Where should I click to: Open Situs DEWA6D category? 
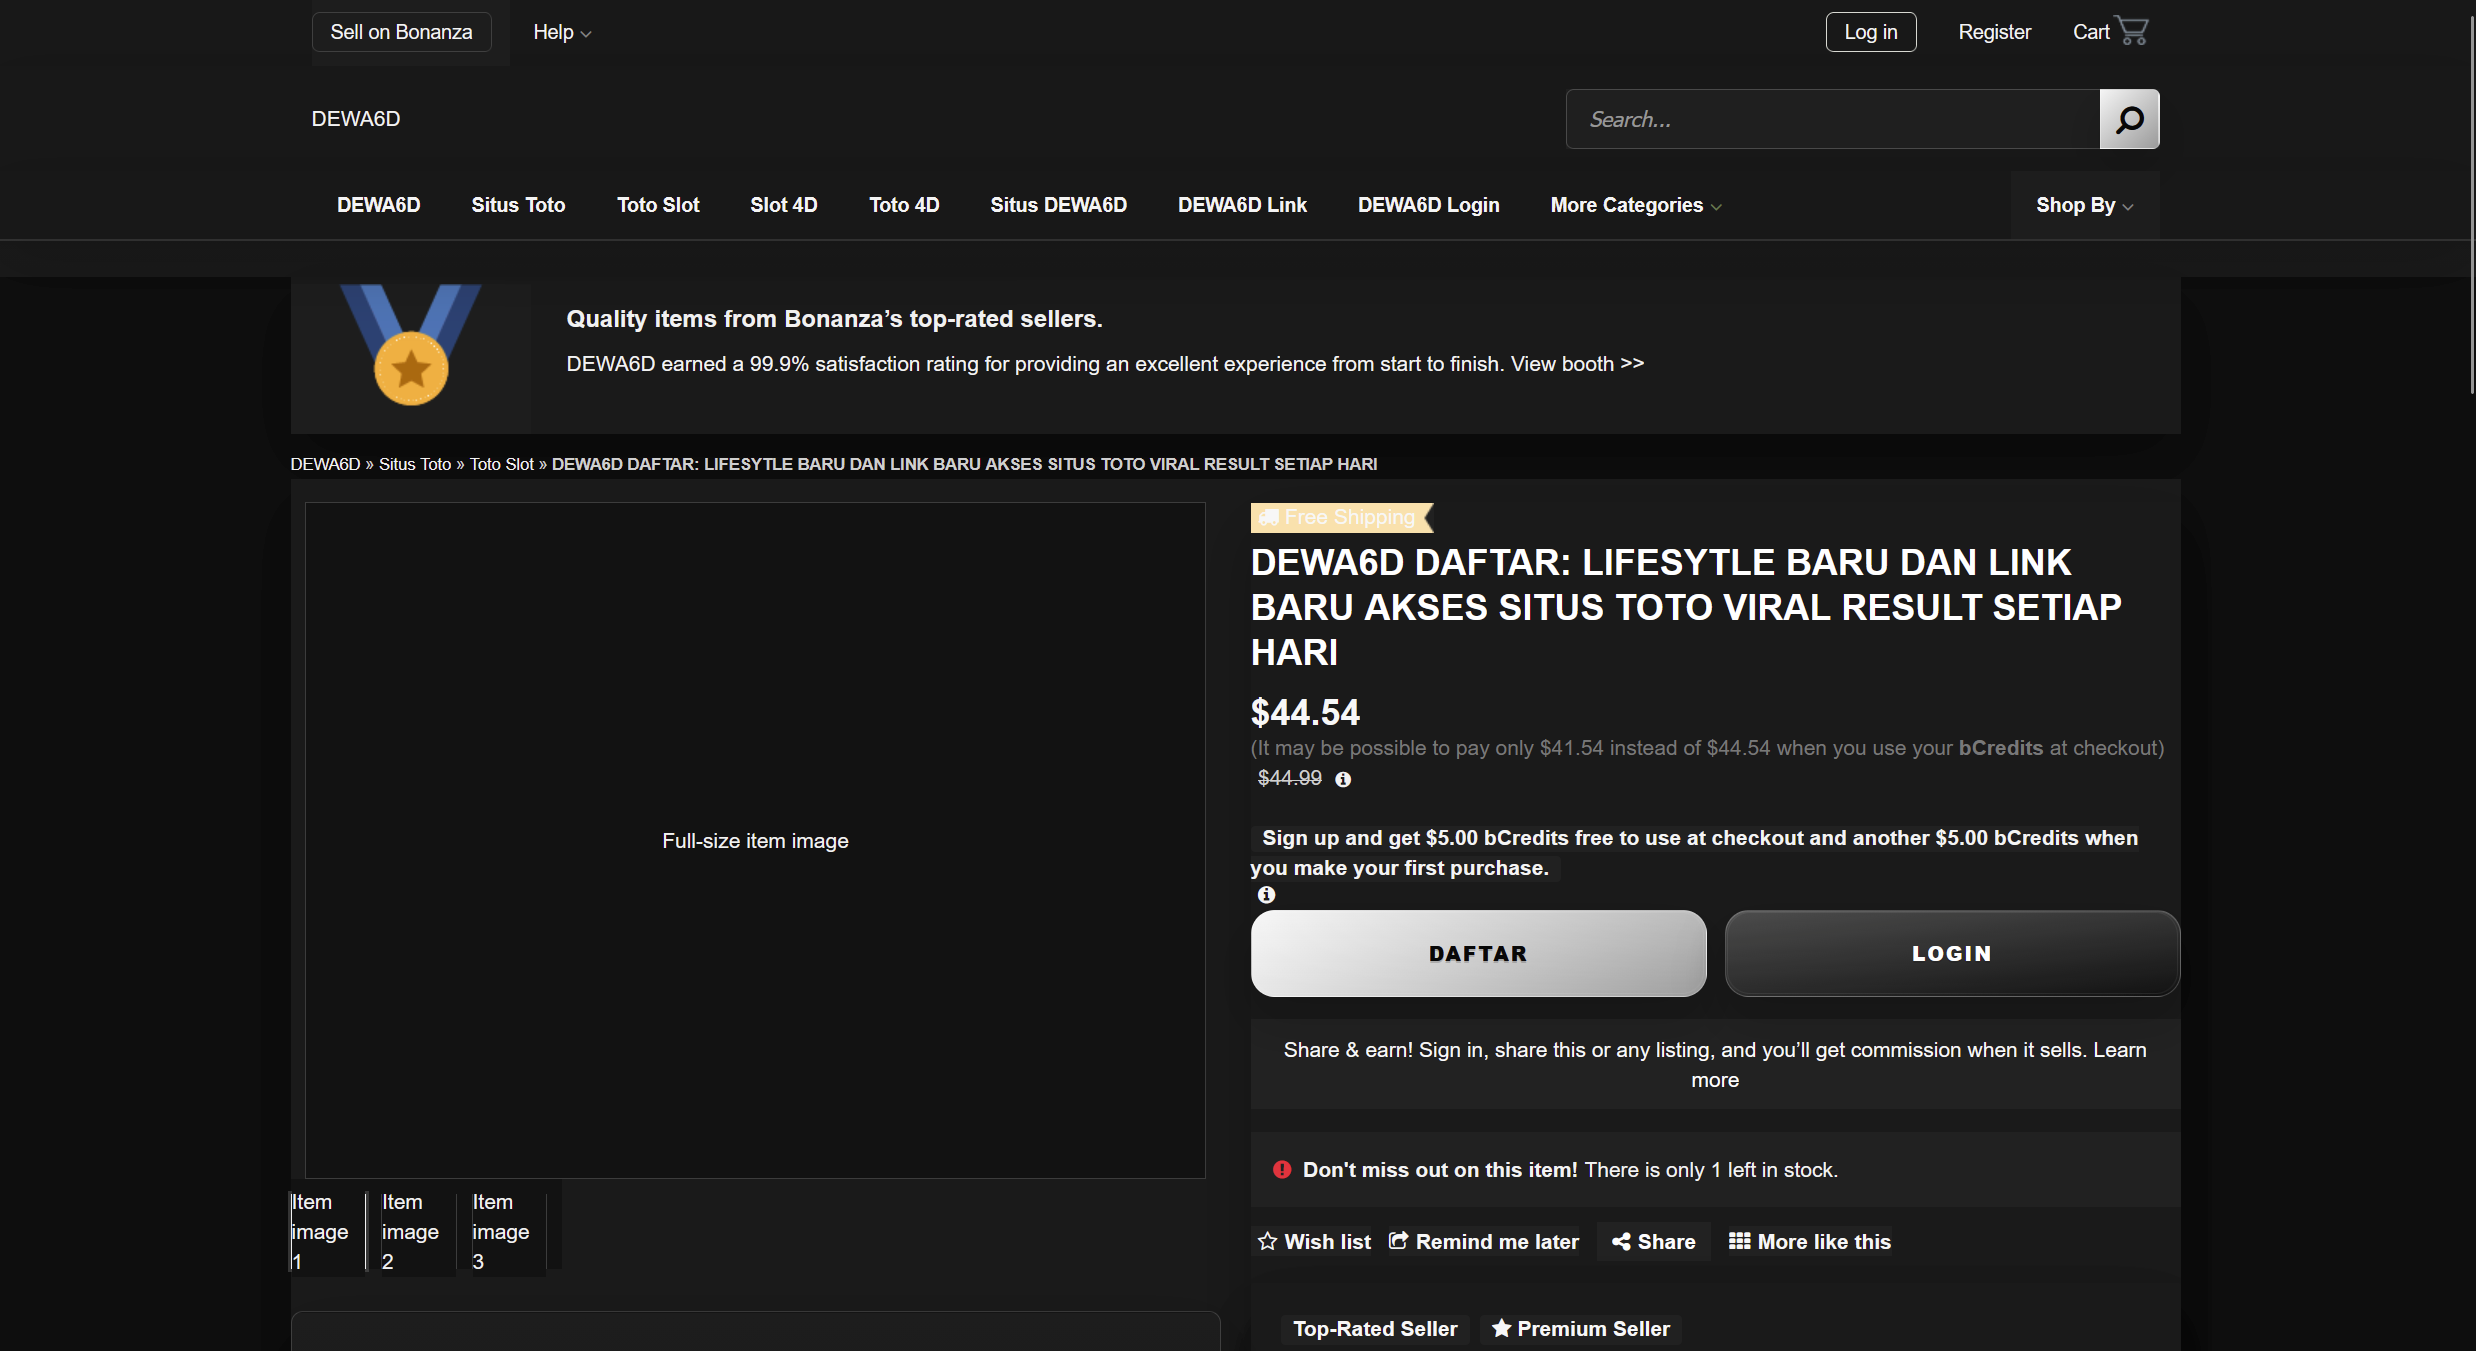1058,205
